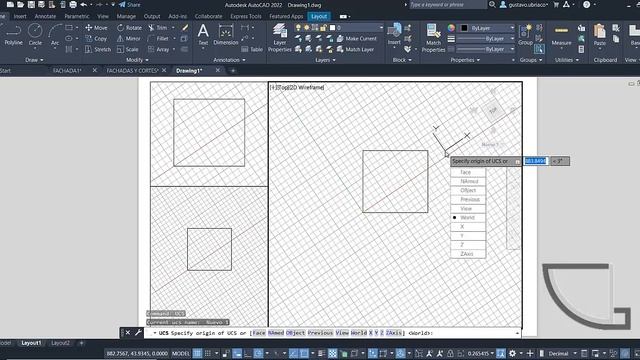Open the Annotate ribbon tab
This screenshot has height=360, width=640.
45,16
